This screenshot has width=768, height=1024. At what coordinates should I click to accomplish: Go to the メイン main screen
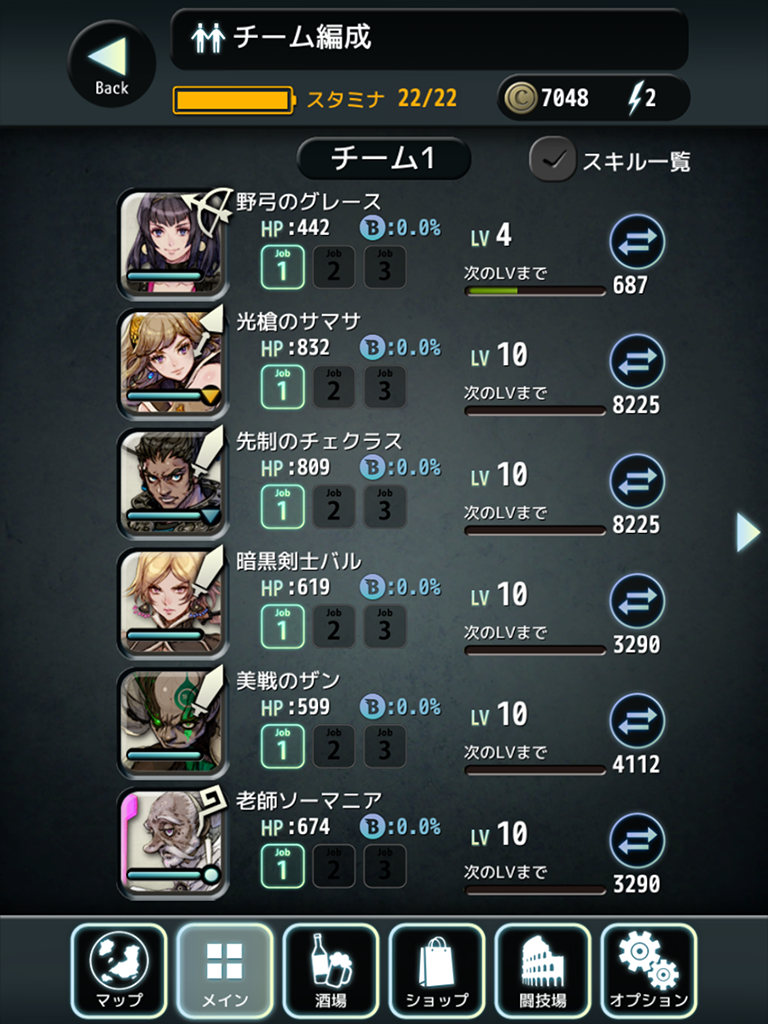pos(225,970)
